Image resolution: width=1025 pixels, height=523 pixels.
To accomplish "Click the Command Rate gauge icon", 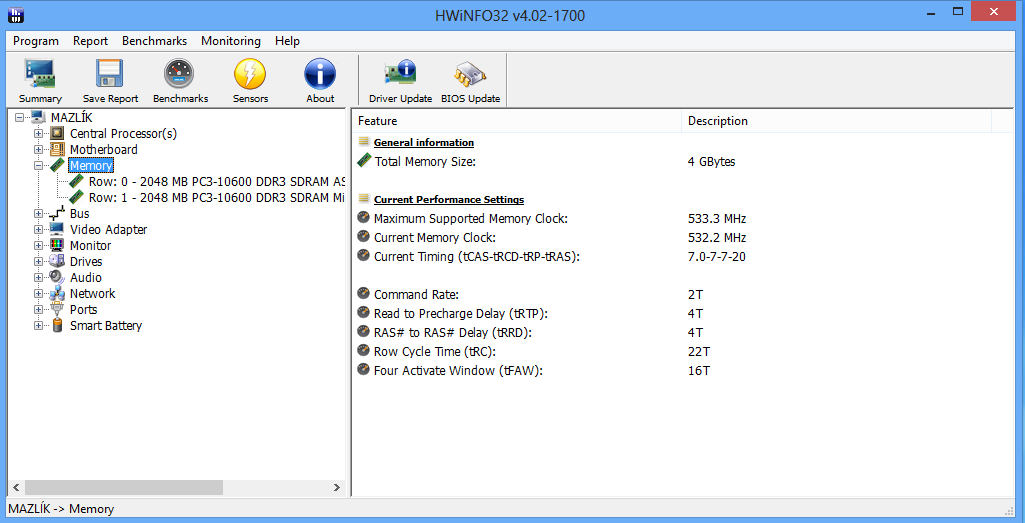I will [363, 294].
